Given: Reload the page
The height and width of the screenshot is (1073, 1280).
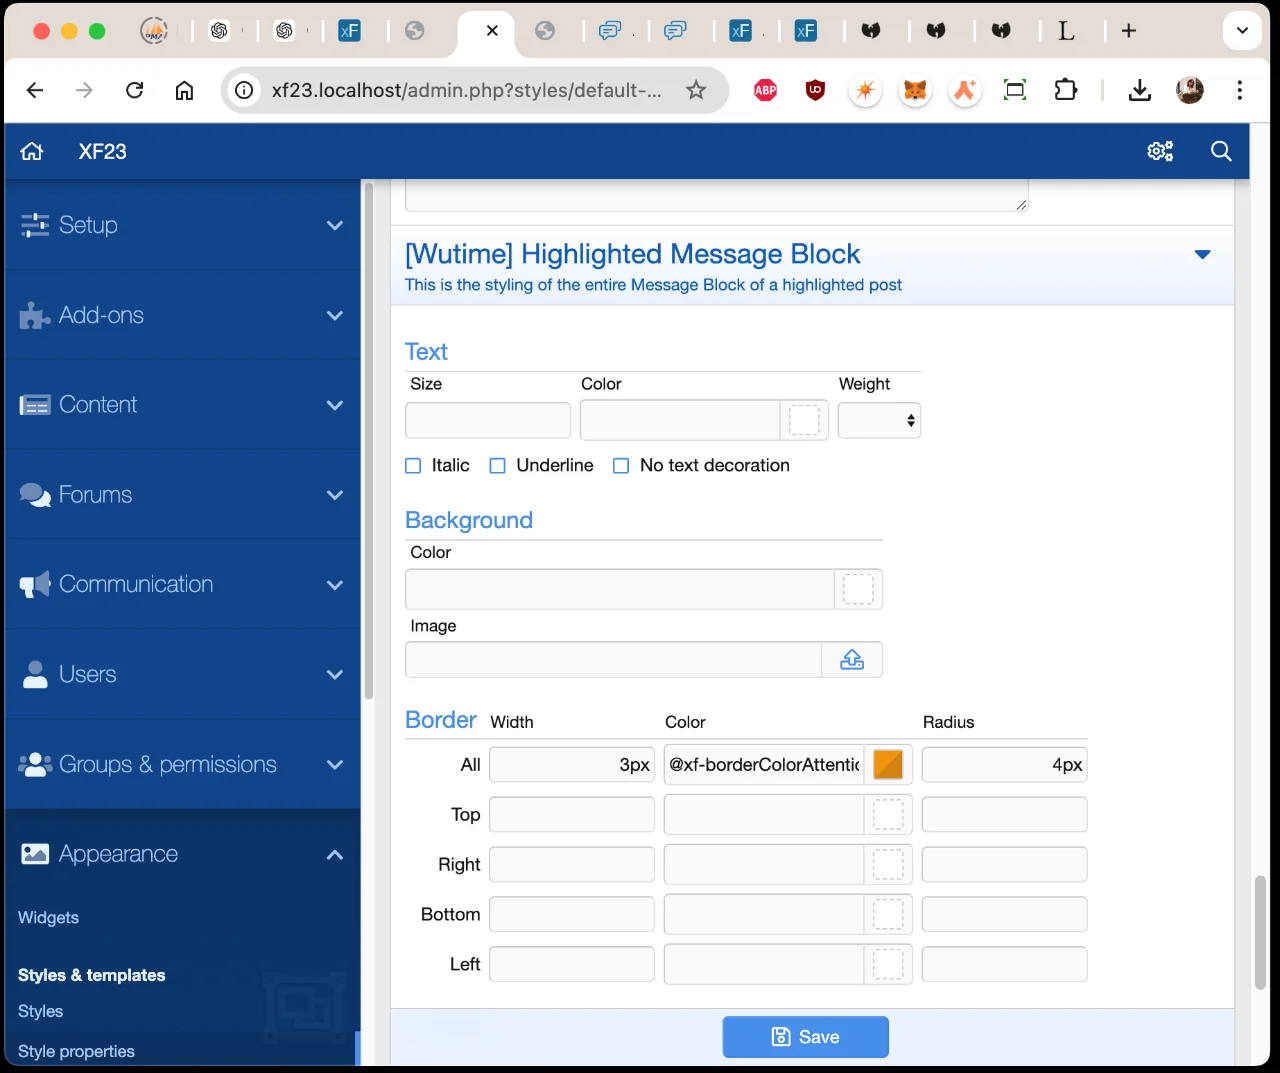Looking at the screenshot, I should point(134,90).
